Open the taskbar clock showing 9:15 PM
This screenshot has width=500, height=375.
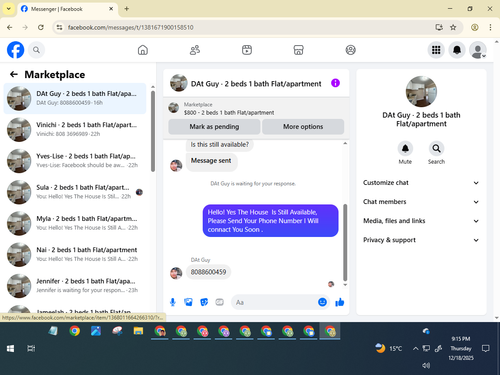(x=461, y=348)
